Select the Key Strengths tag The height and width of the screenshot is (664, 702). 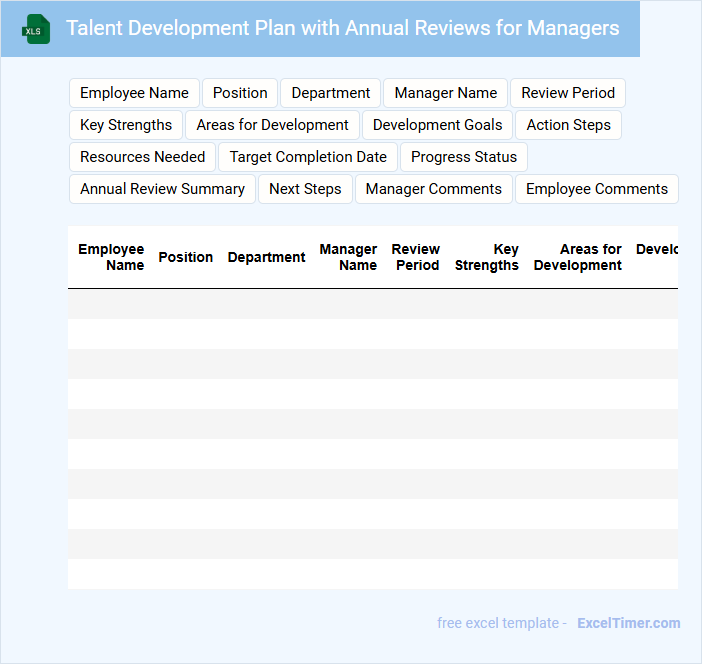pos(126,125)
